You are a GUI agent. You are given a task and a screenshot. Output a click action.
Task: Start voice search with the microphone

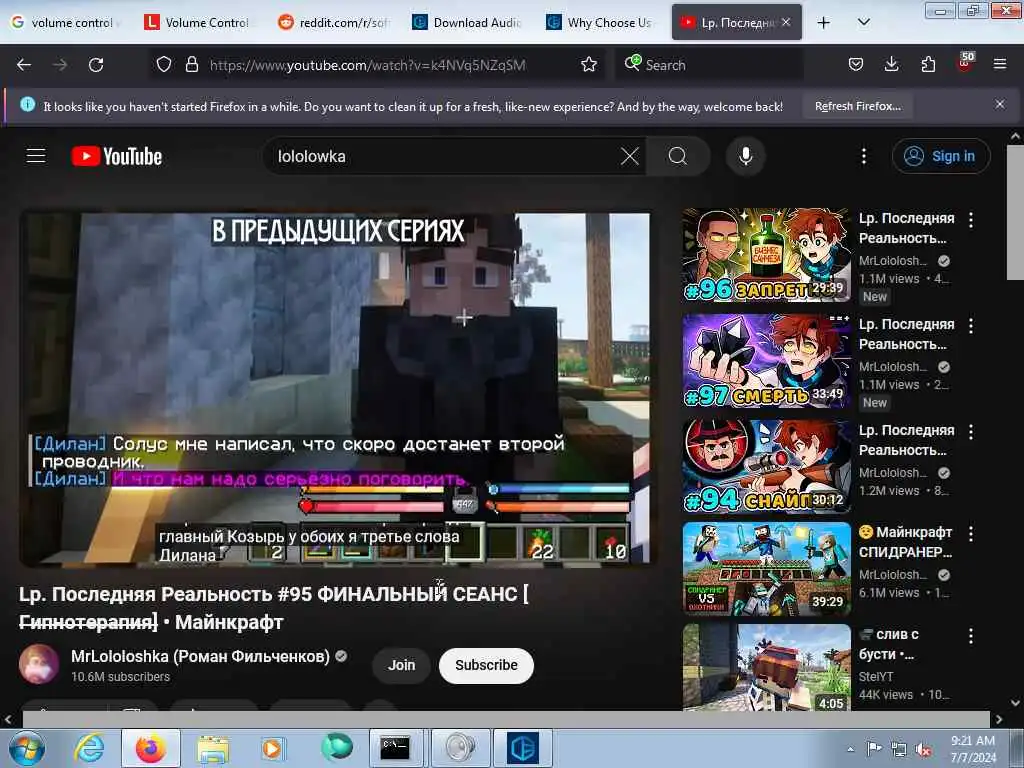(x=745, y=156)
